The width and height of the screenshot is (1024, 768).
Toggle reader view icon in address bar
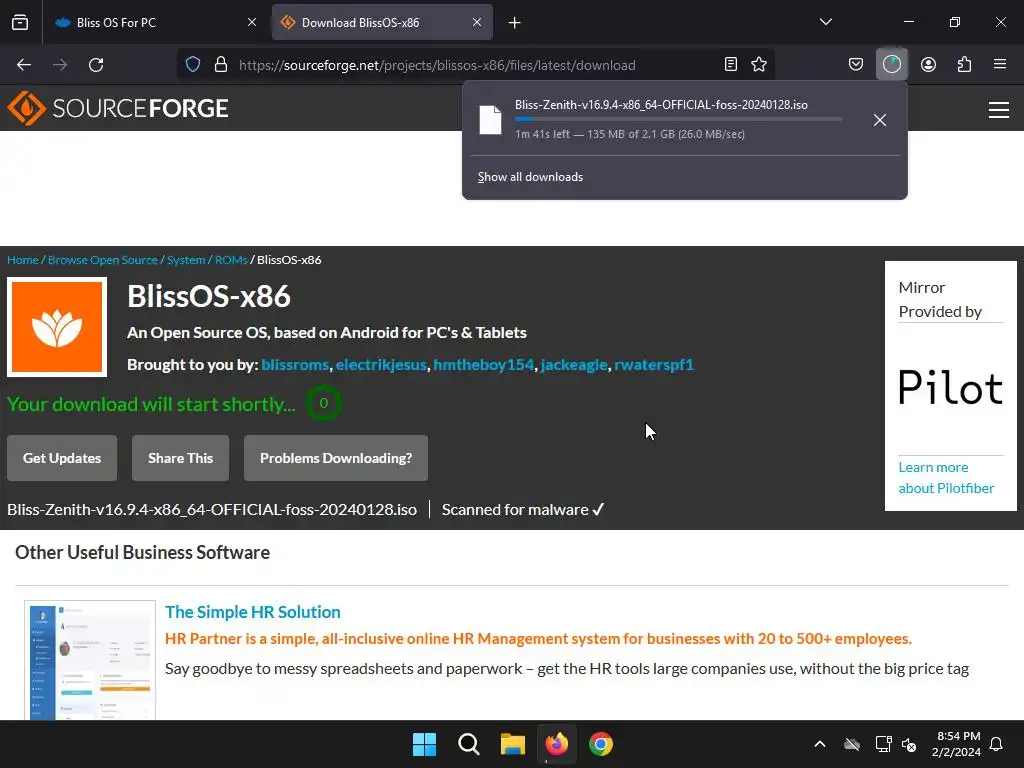pos(731,65)
